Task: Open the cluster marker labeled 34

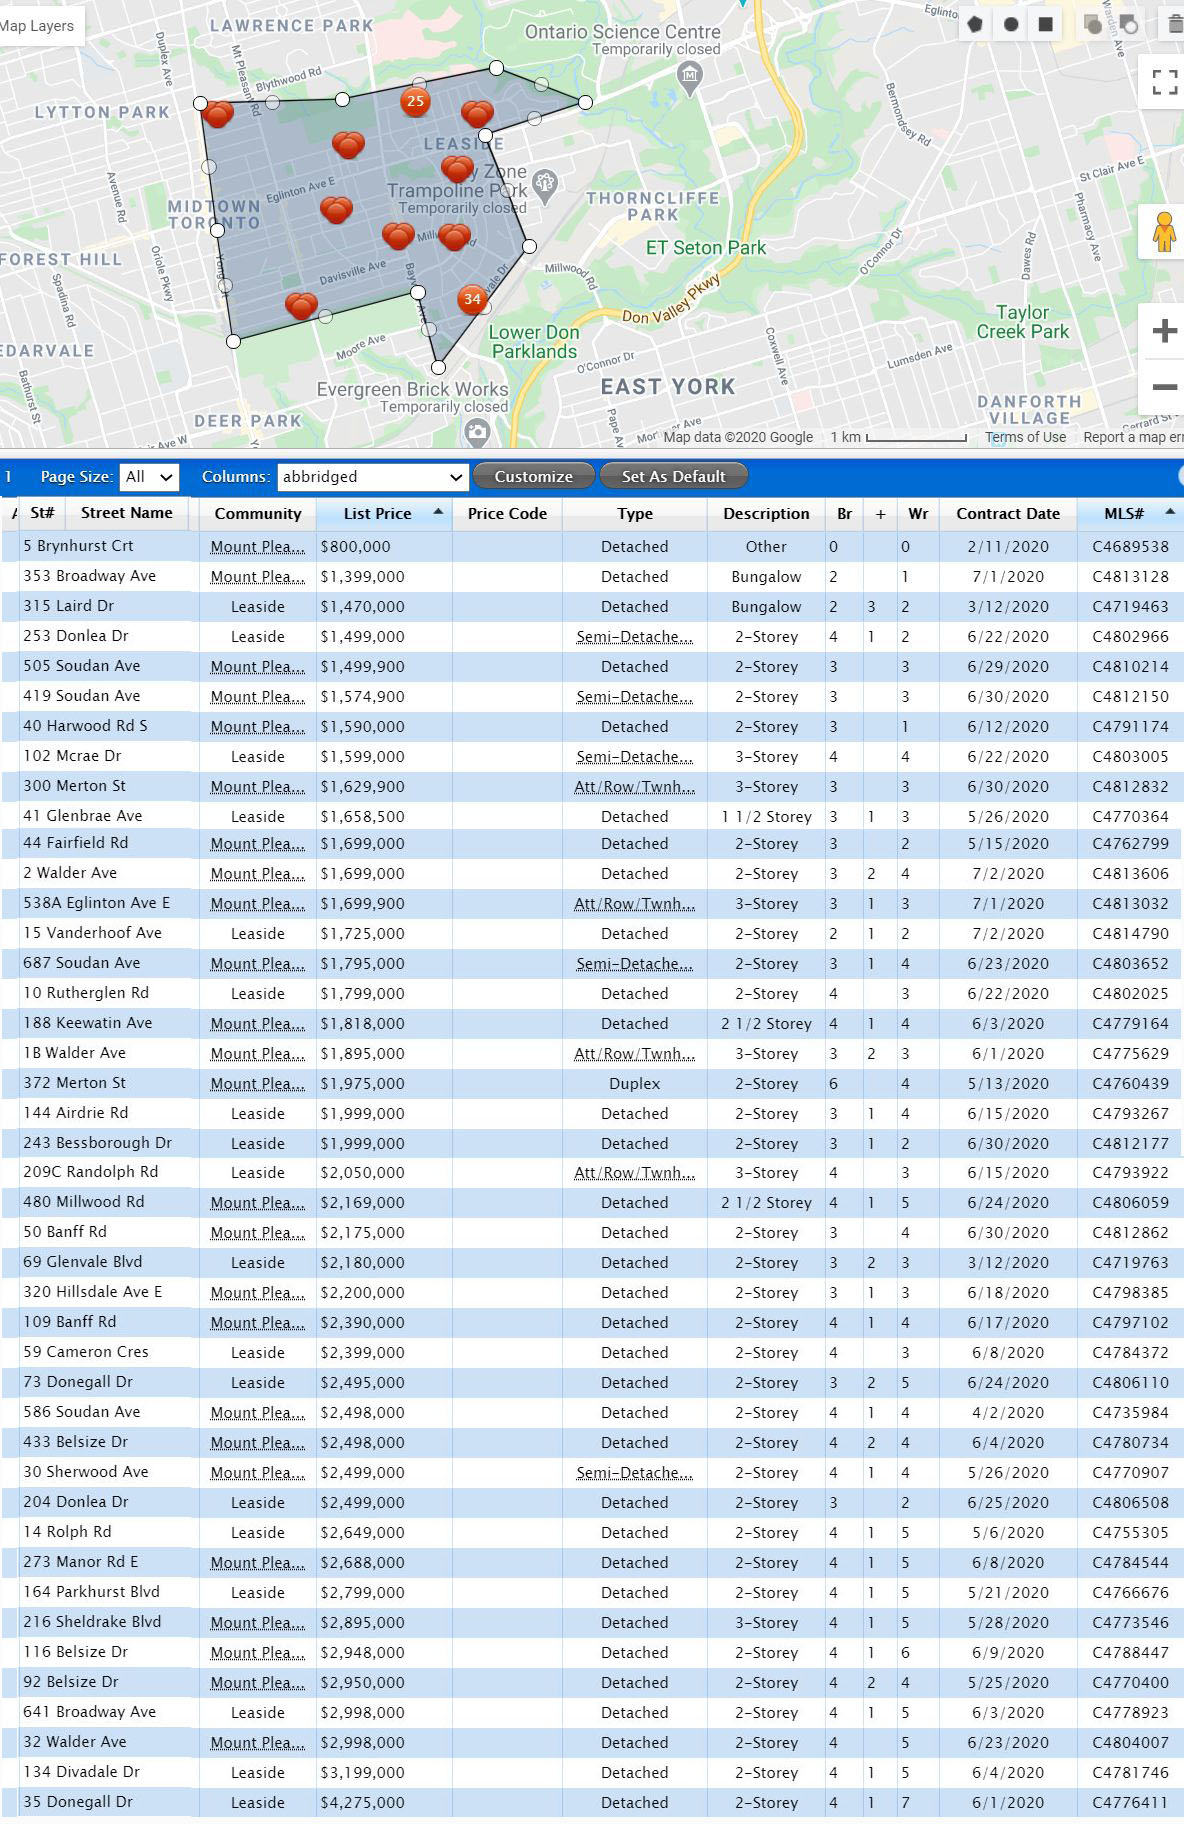Action: (472, 299)
